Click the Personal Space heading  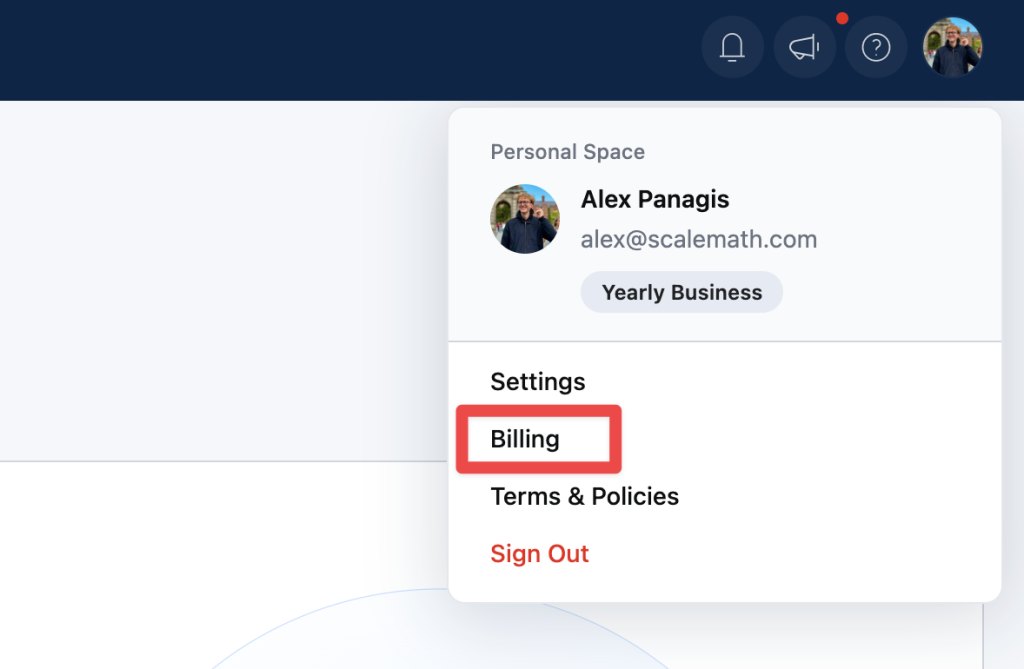(568, 152)
